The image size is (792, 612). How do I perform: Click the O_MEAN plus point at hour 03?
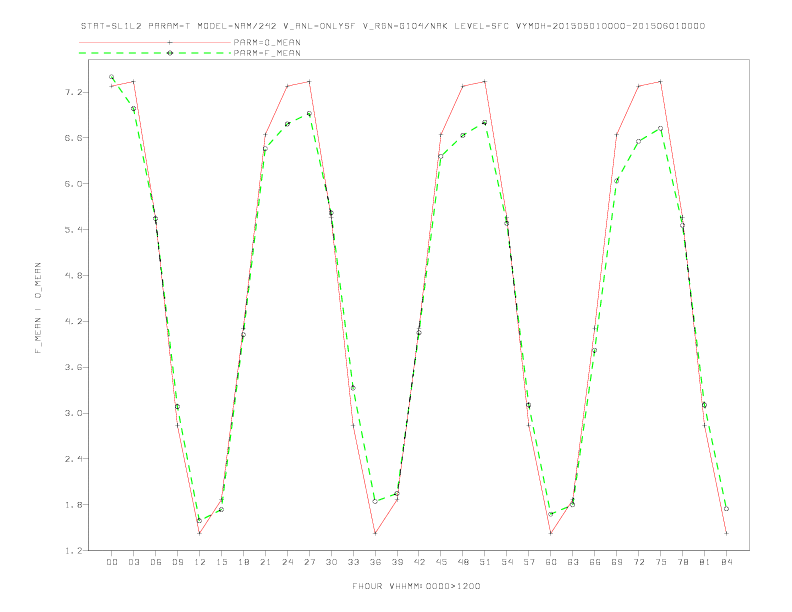point(133,81)
